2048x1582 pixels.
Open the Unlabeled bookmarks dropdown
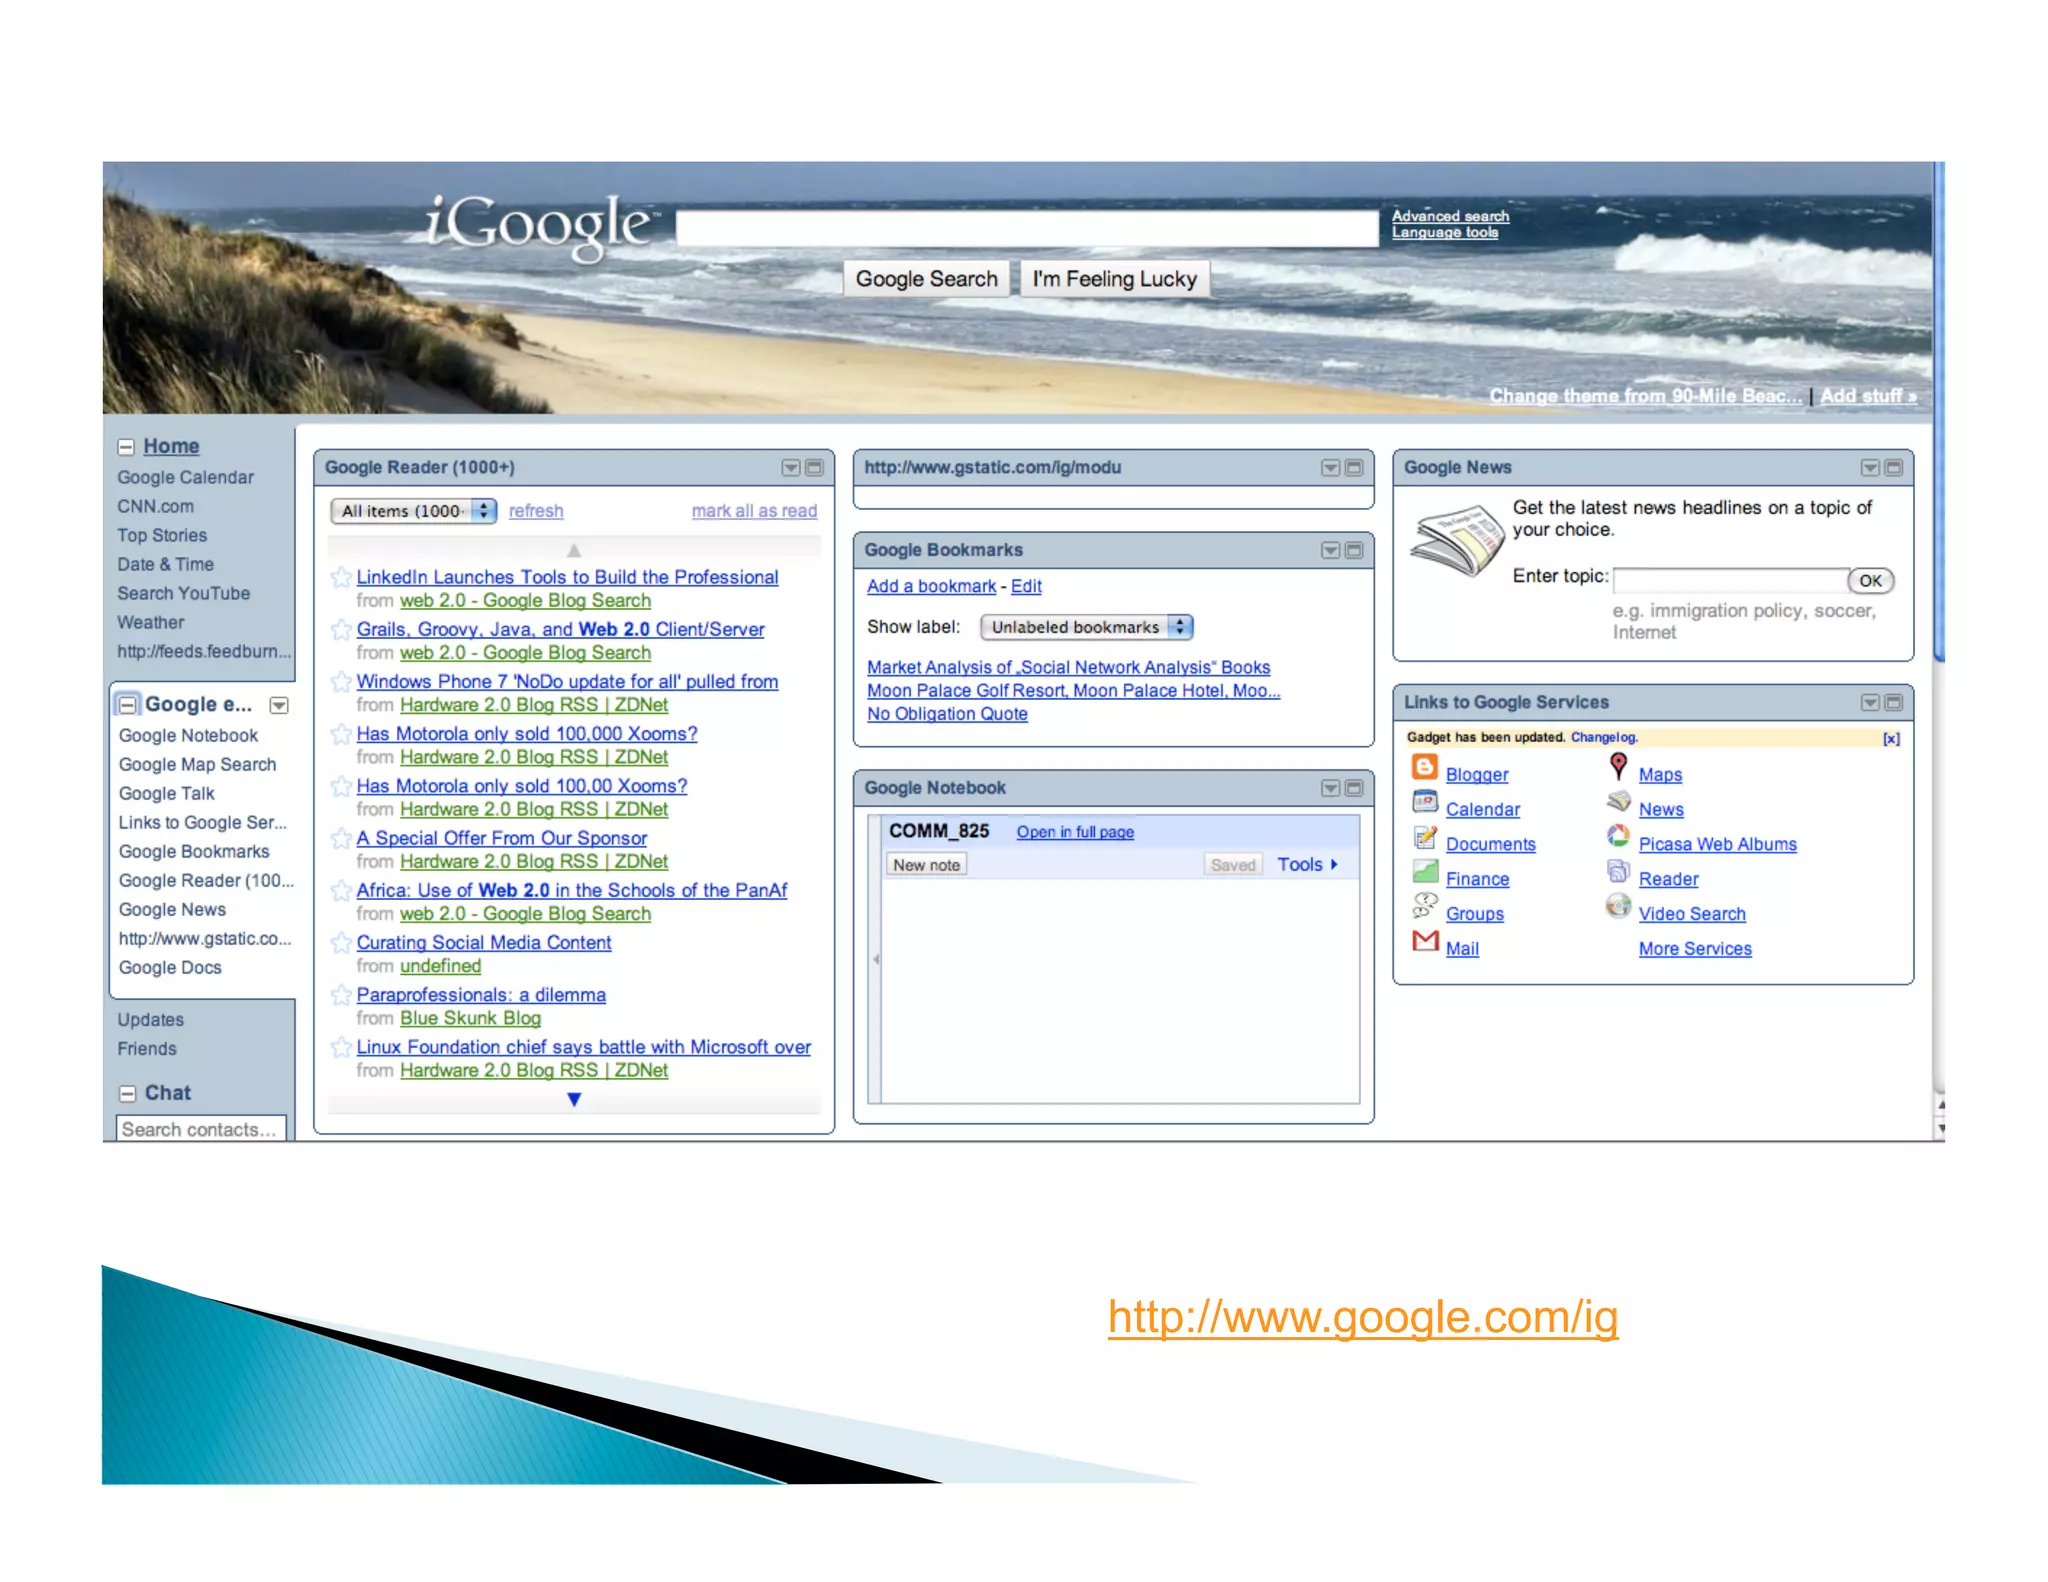coord(1086,627)
